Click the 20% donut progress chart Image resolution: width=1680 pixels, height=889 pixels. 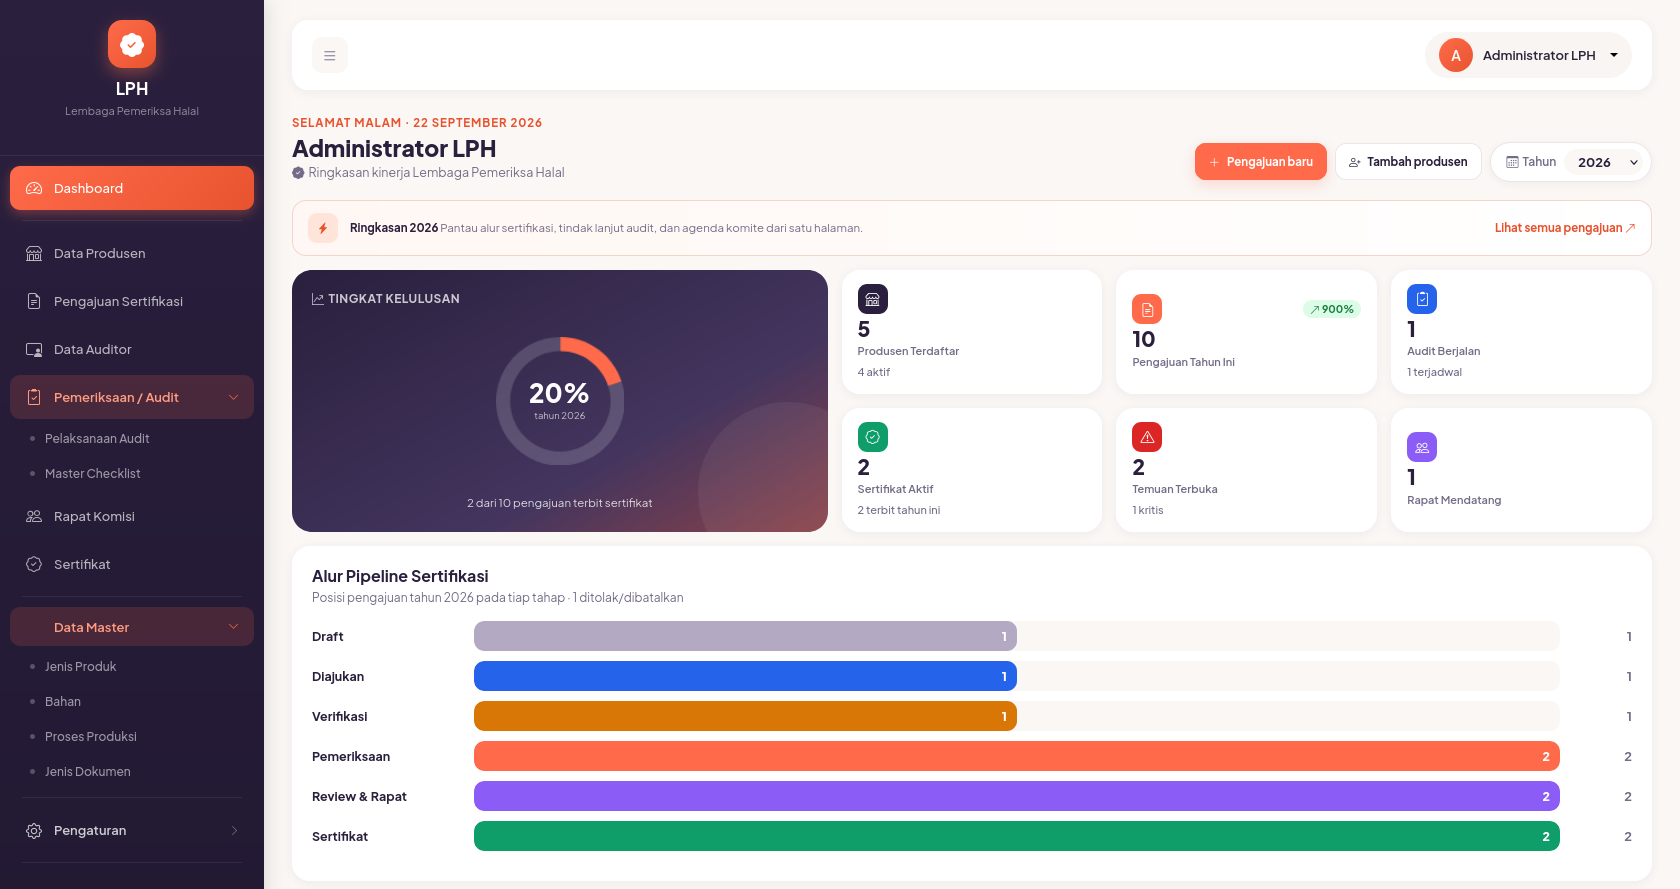coord(560,401)
